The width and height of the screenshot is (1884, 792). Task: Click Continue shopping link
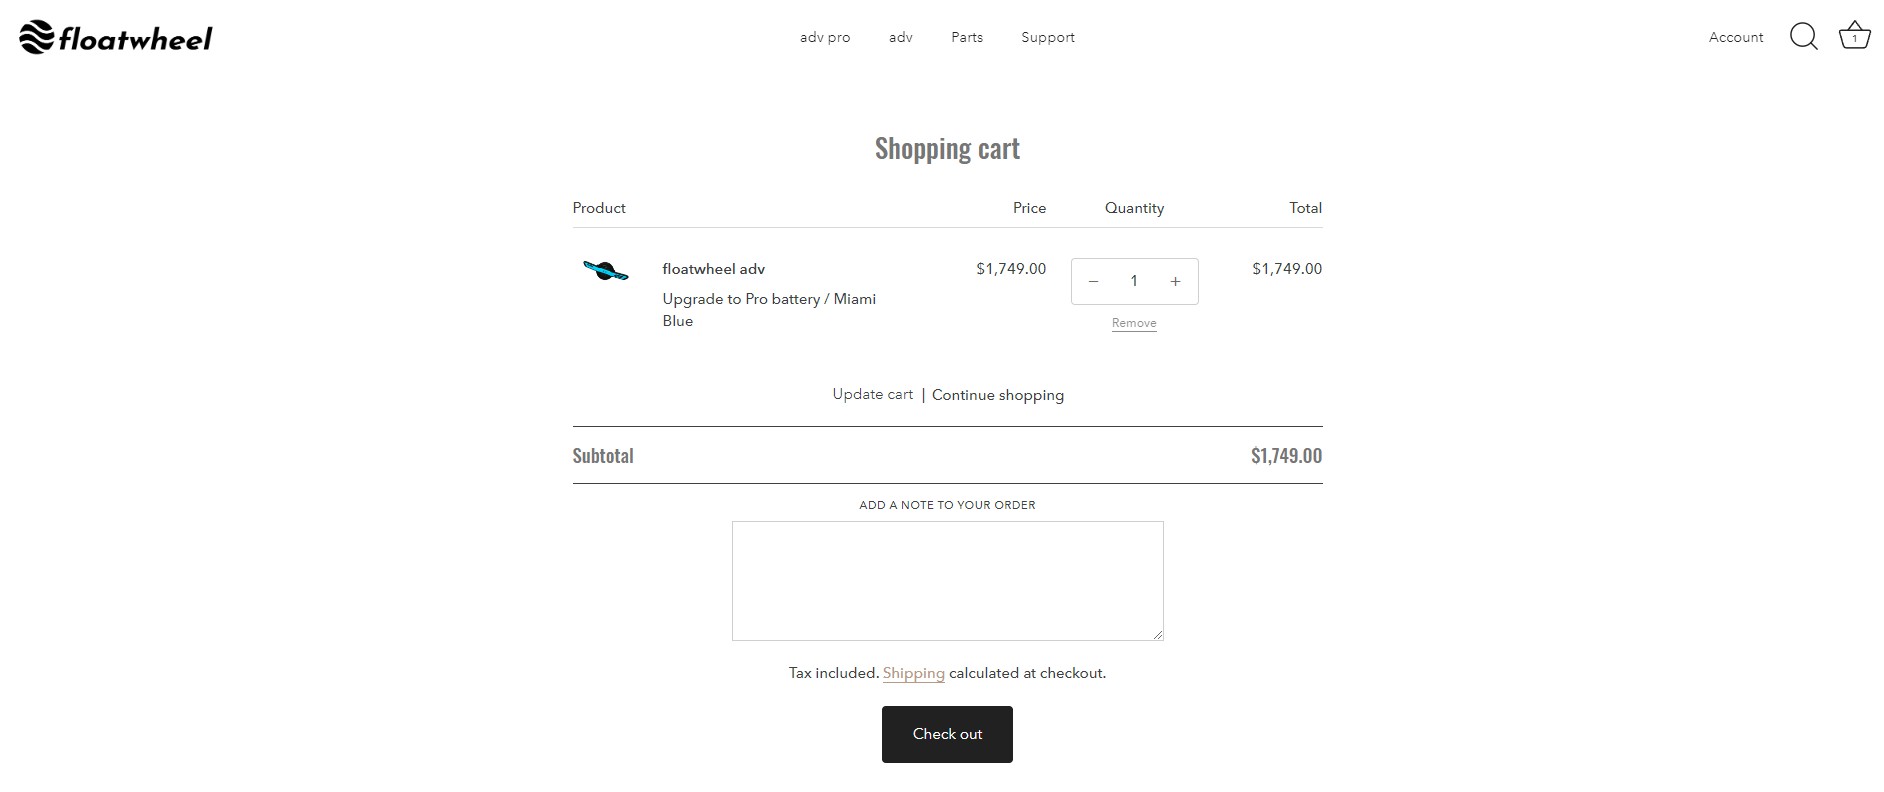998,395
